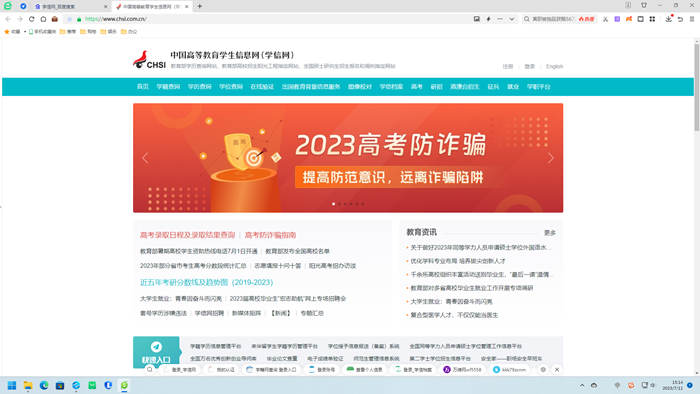Click the search magnifier in bottom quick bar
The height and width of the screenshot is (394, 700).
(x=150, y=369)
